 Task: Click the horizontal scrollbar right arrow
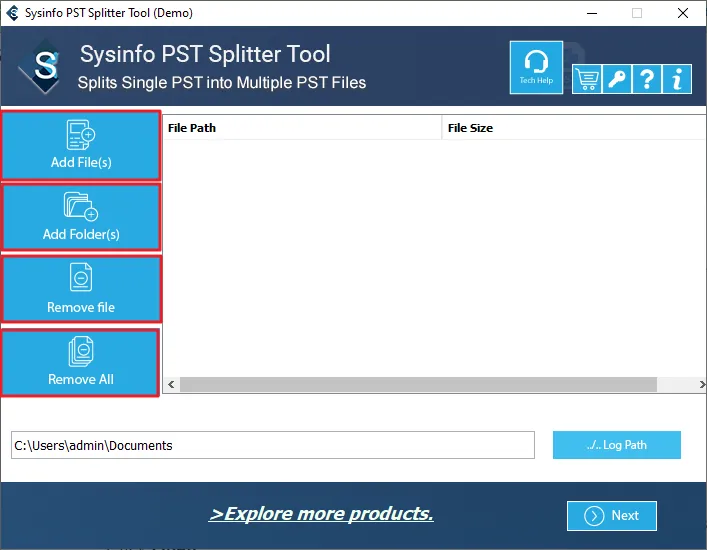pos(702,385)
